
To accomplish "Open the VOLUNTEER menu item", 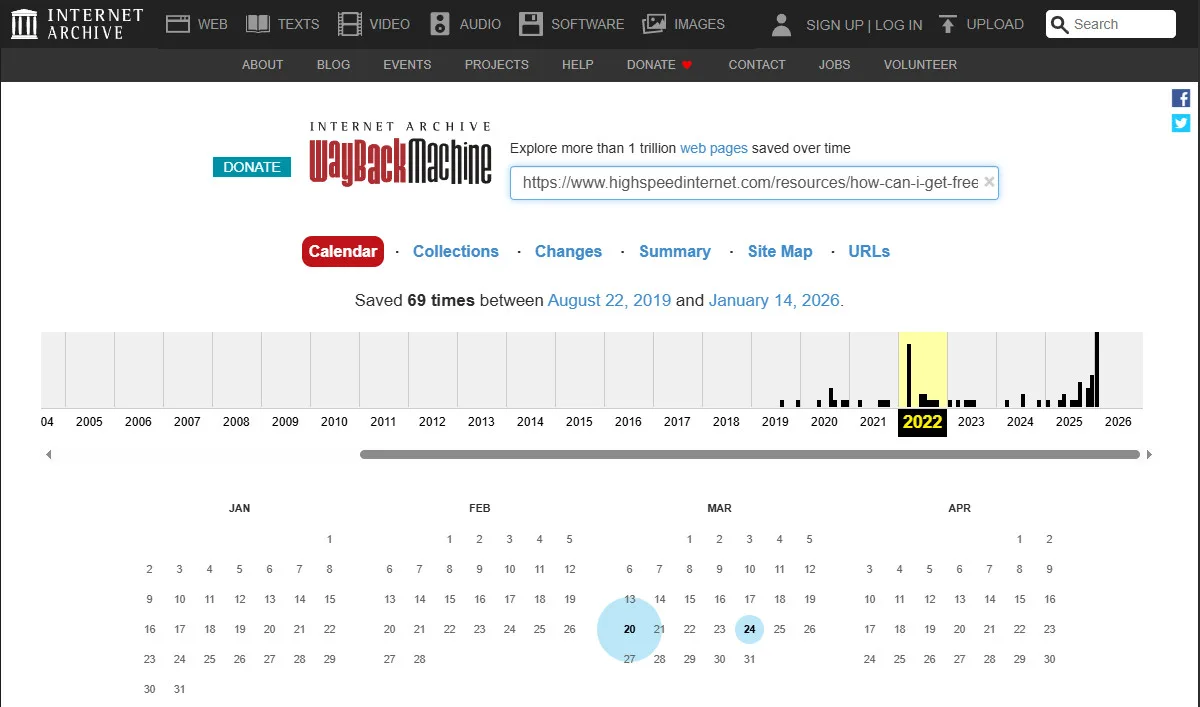I will pyautogui.click(x=919, y=64).
